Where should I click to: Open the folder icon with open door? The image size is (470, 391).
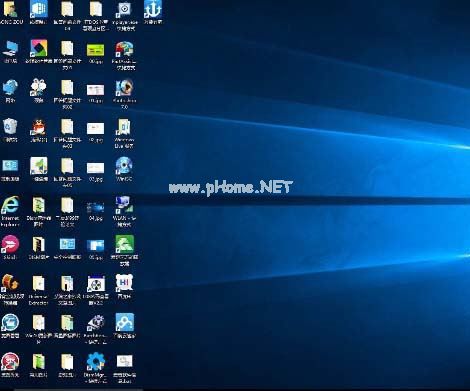point(39,244)
